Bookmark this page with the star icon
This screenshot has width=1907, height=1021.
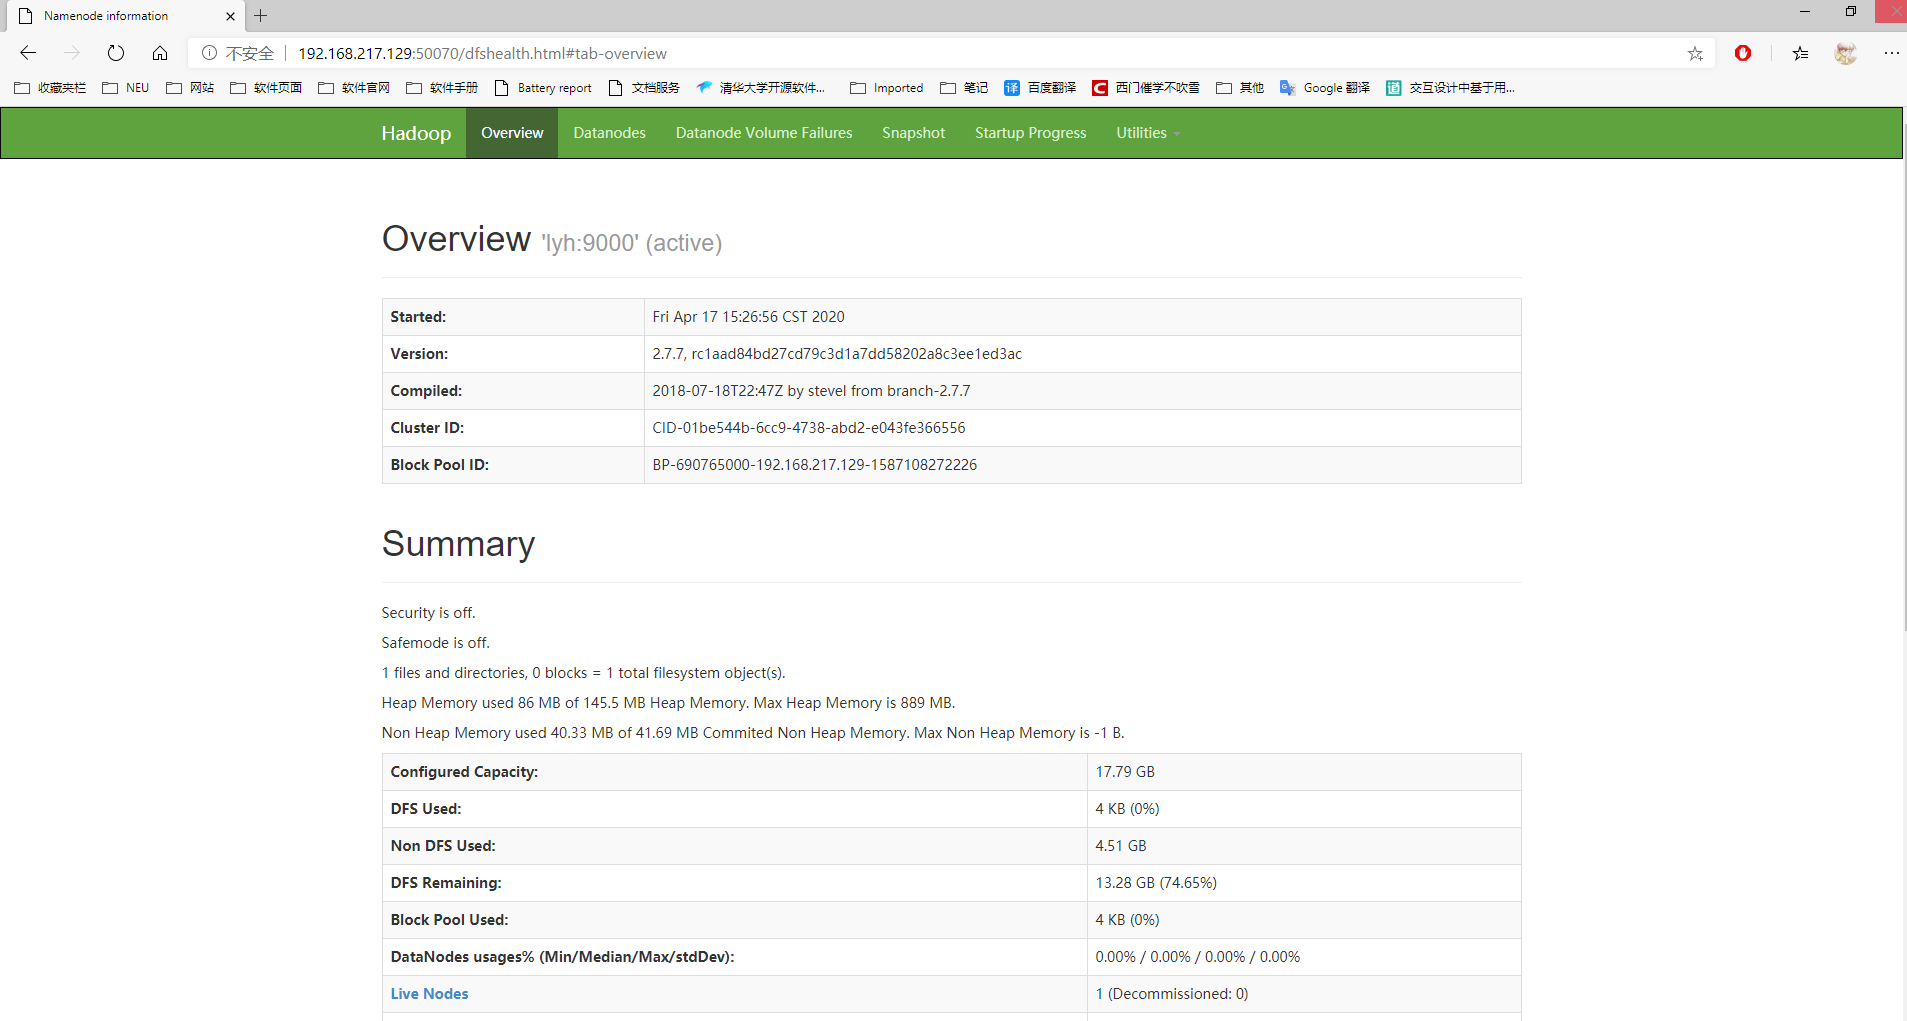1695,54
